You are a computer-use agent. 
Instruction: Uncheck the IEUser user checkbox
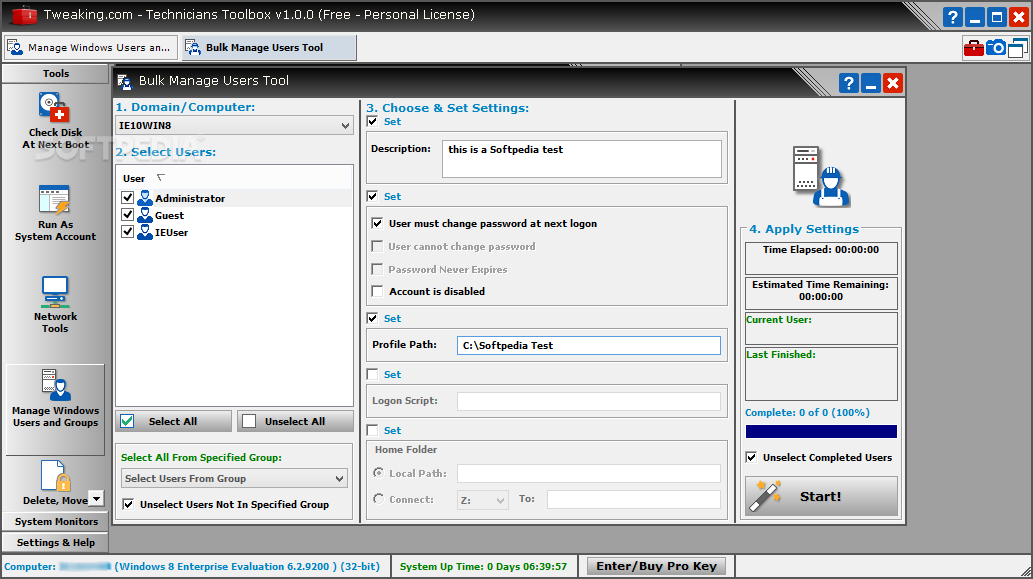[x=128, y=232]
